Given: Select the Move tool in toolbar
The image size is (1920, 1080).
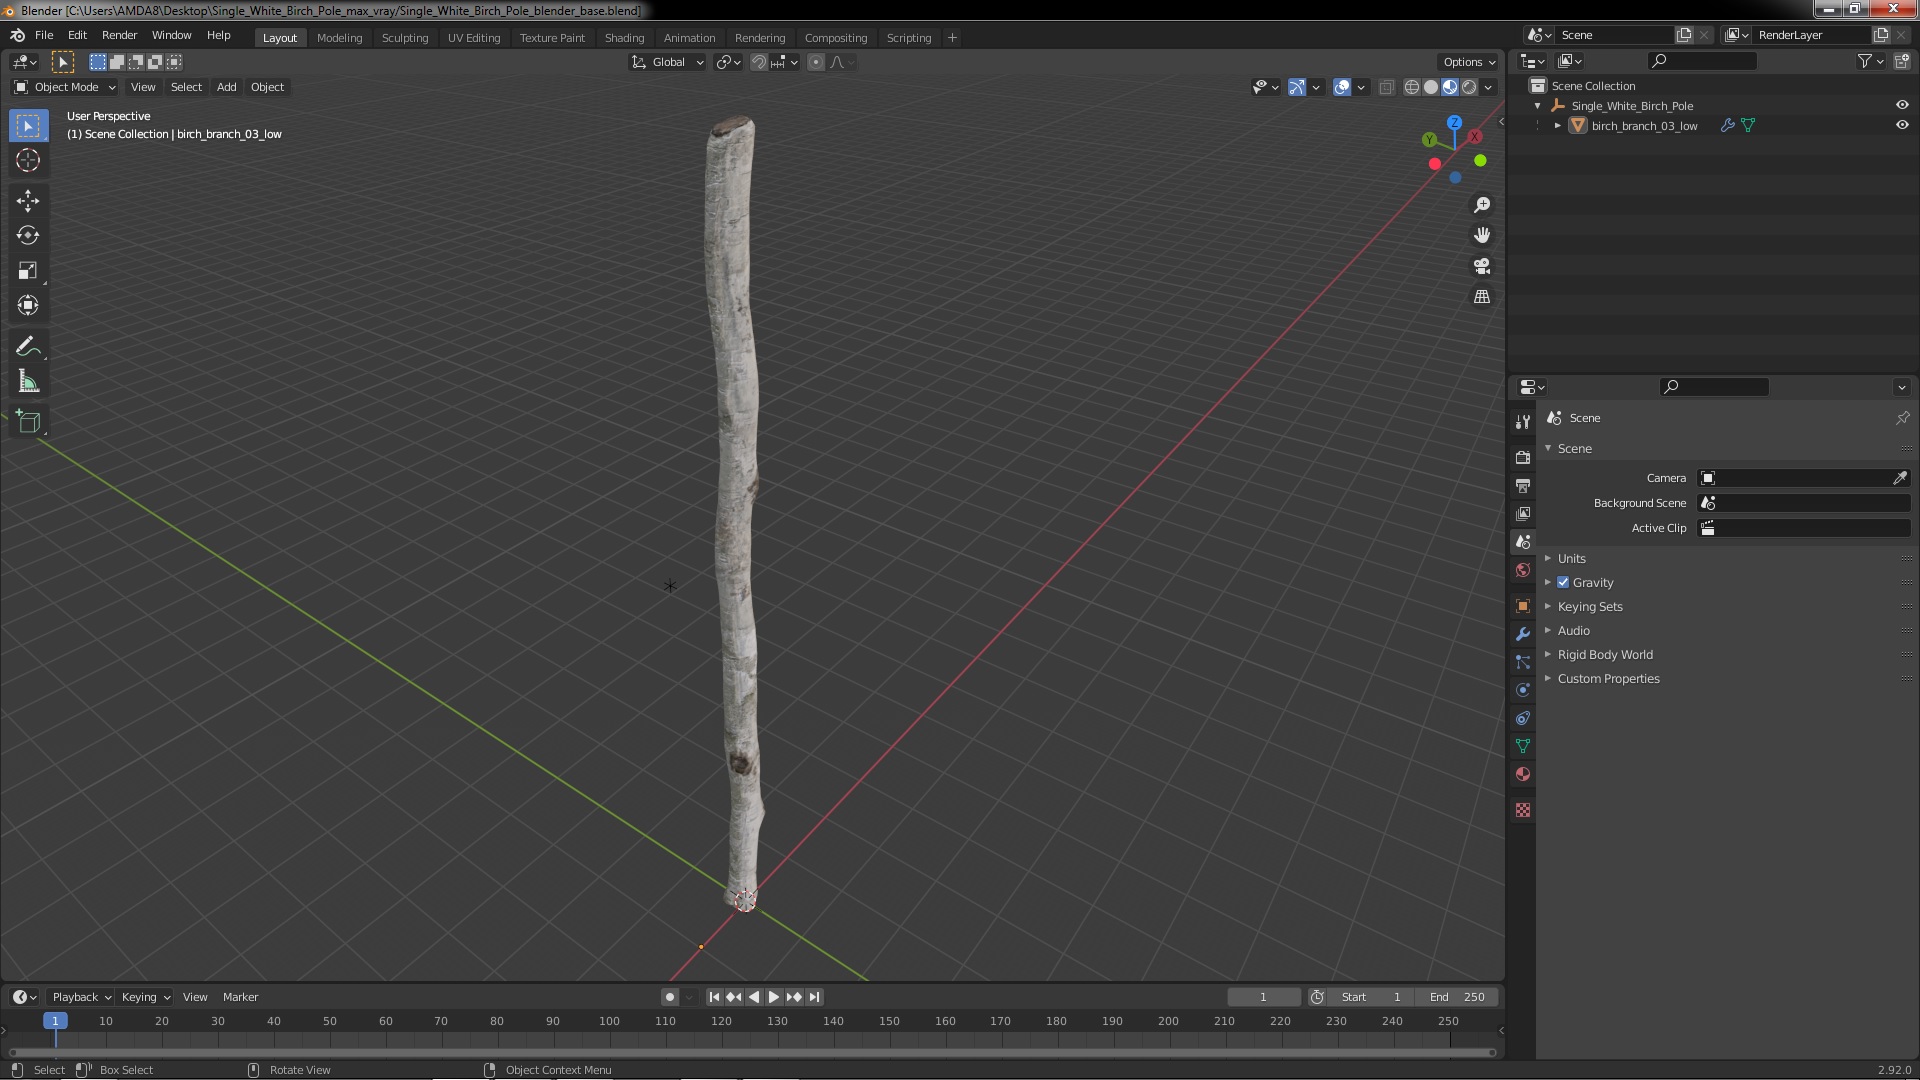Looking at the screenshot, I should pos(28,201).
